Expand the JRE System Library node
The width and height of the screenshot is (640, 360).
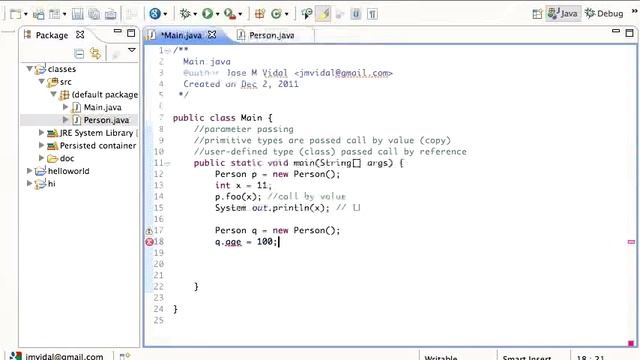[x=41, y=132]
